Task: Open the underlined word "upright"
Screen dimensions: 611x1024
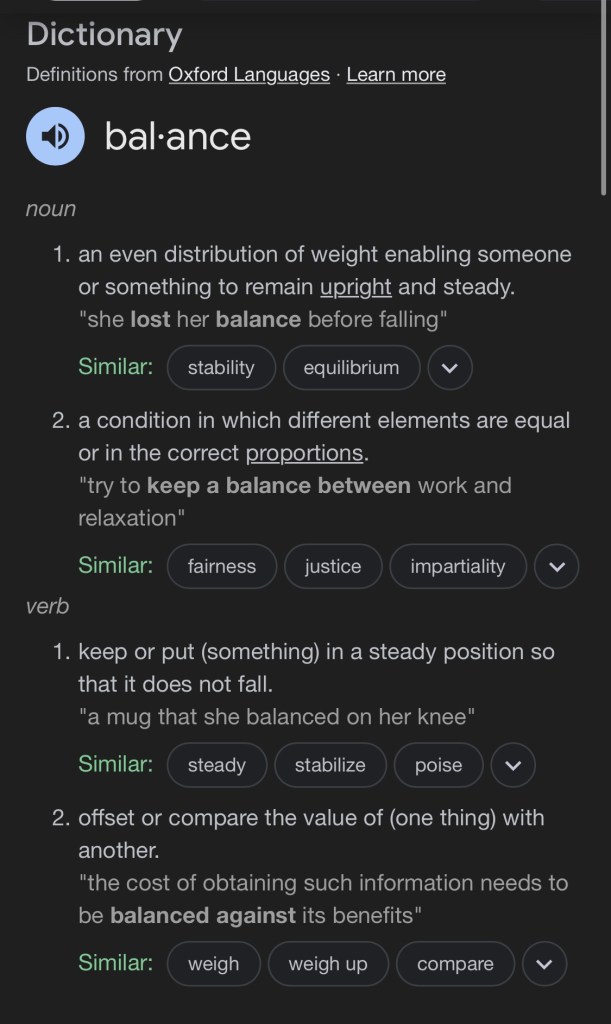Action: click(x=355, y=287)
